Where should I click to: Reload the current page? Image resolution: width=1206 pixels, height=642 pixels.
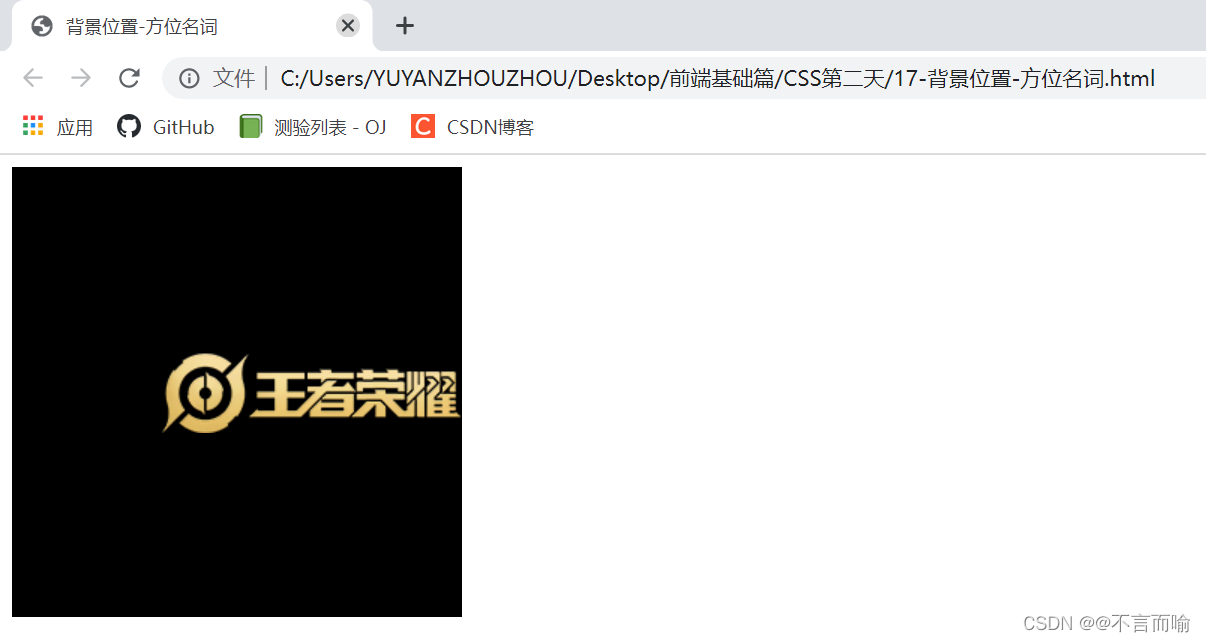coord(129,78)
